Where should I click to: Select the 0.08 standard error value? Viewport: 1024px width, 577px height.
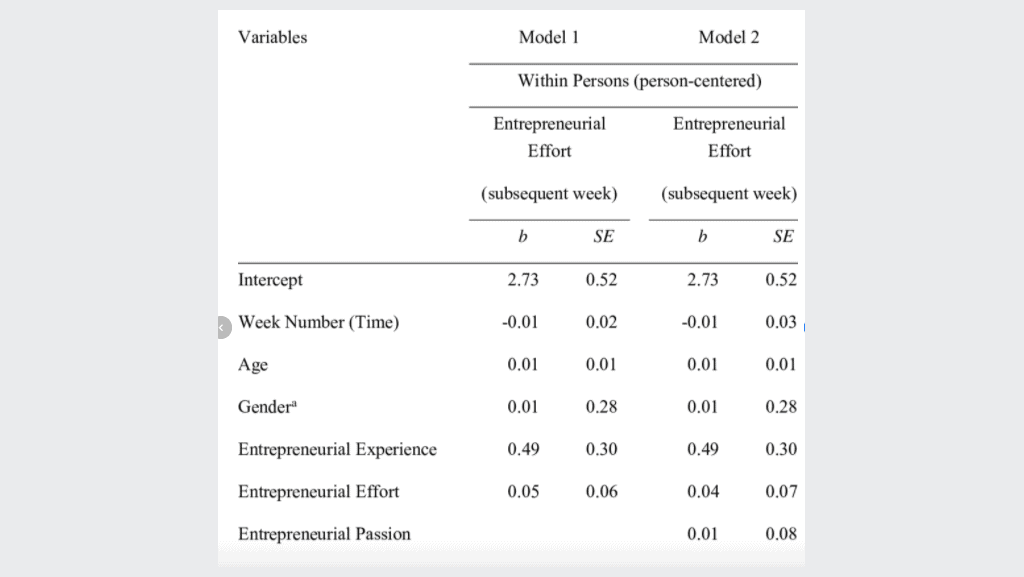point(781,534)
